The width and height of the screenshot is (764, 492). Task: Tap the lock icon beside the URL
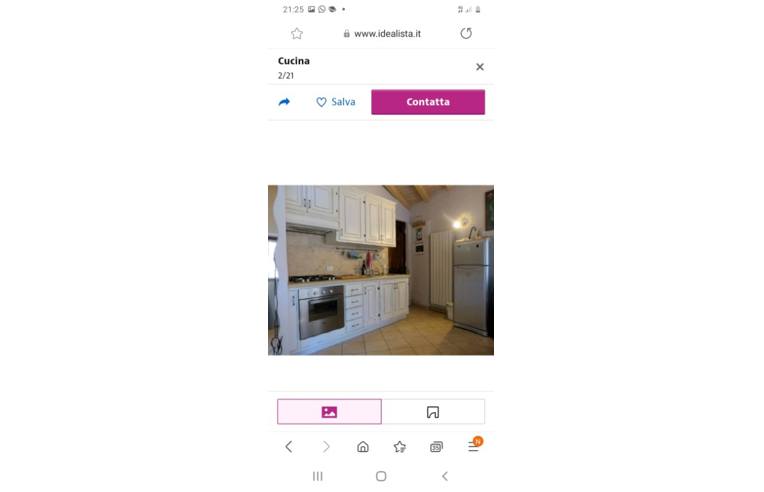[346, 34]
